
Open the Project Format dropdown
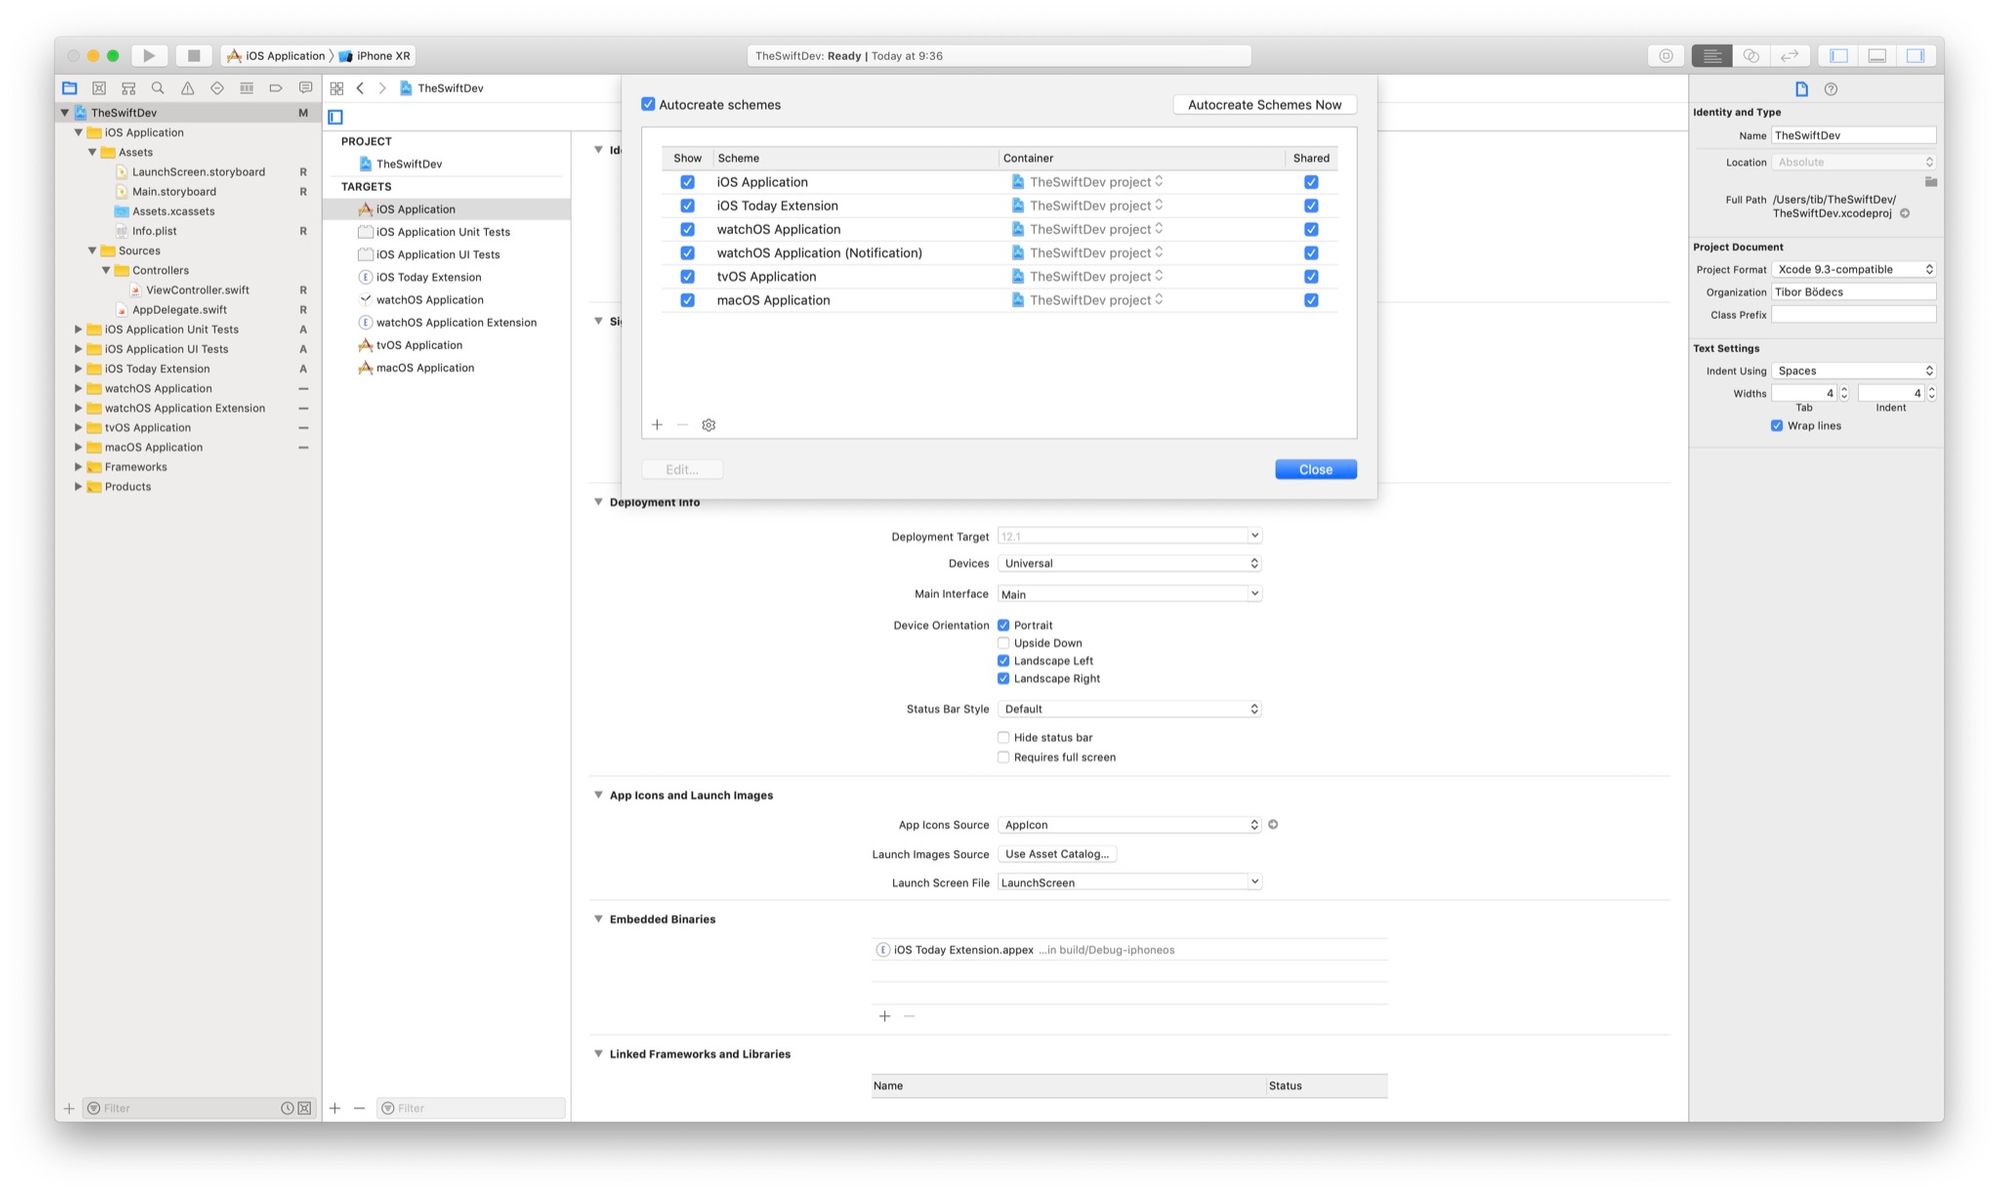pos(1853,269)
